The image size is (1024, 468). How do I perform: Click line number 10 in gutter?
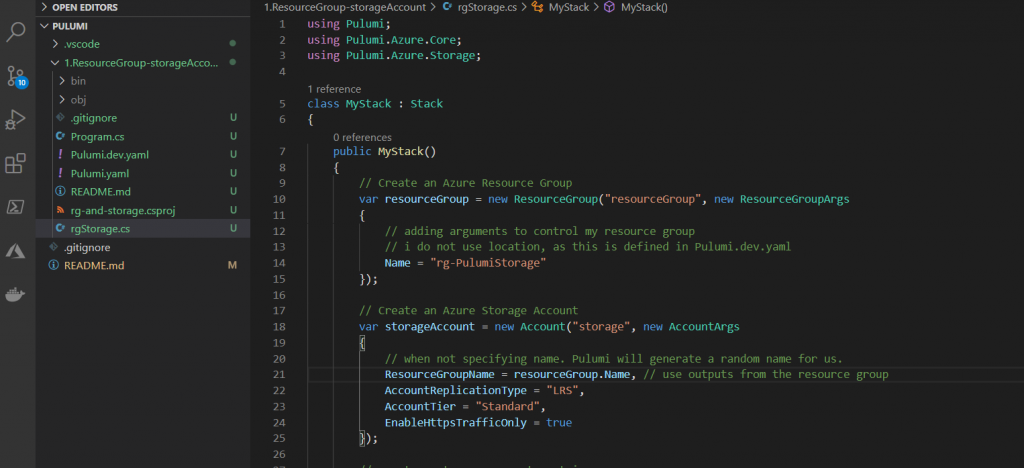pyautogui.click(x=280, y=200)
